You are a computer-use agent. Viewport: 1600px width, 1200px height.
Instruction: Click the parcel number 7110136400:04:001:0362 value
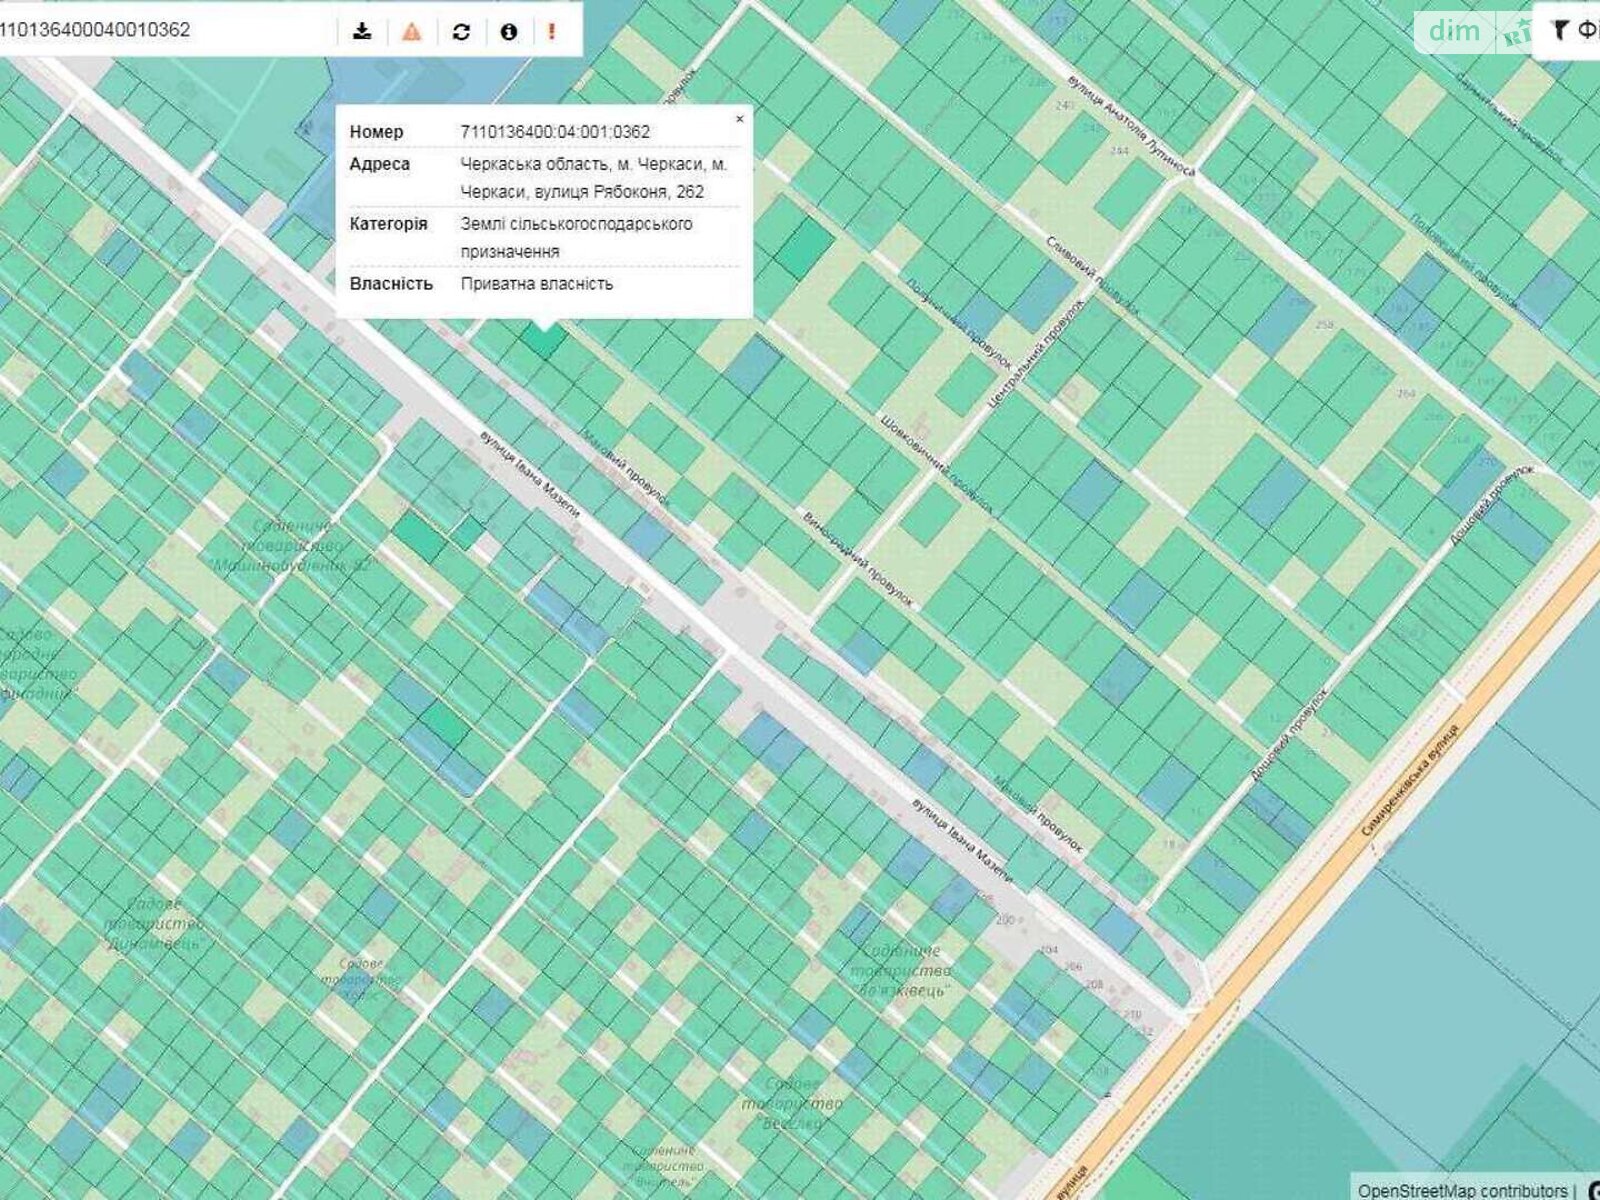tap(555, 132)
